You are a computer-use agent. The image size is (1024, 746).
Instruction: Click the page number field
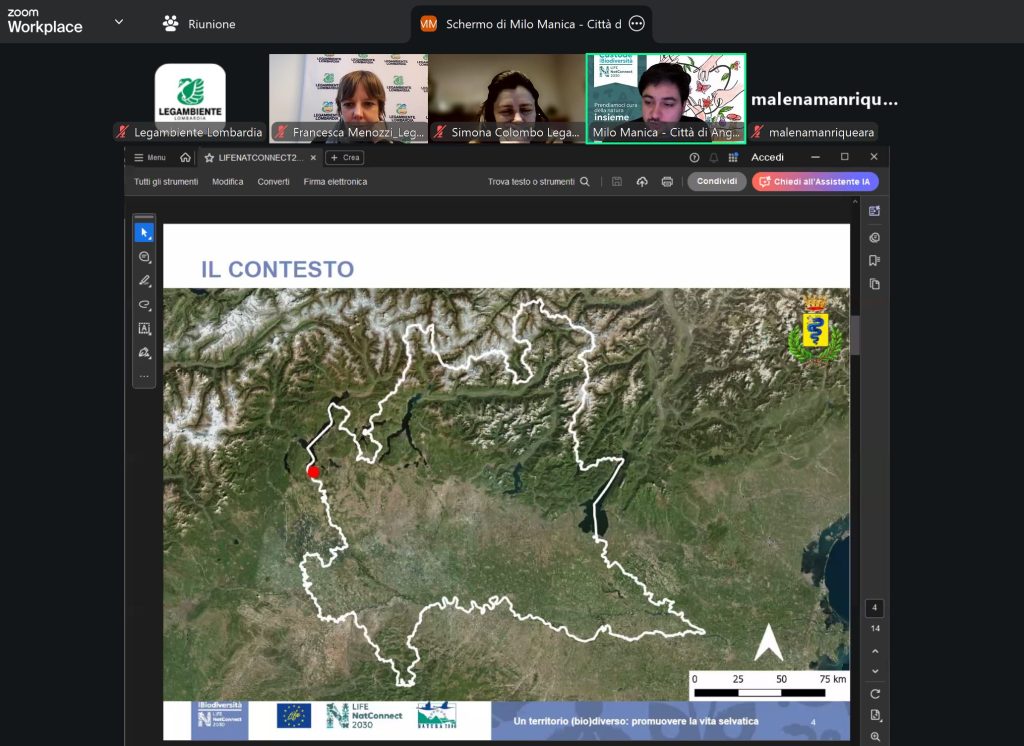[x=875, y=608]
